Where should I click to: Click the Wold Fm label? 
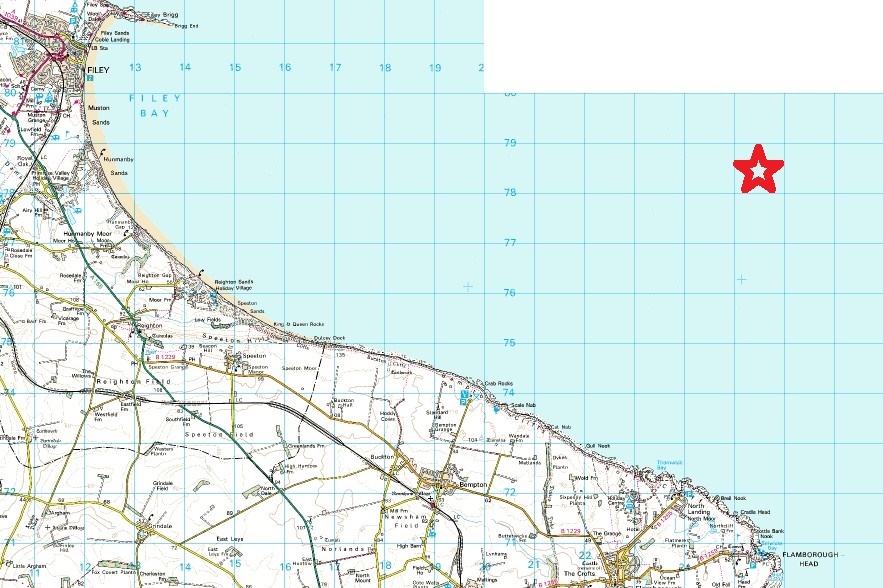[586, 478]
